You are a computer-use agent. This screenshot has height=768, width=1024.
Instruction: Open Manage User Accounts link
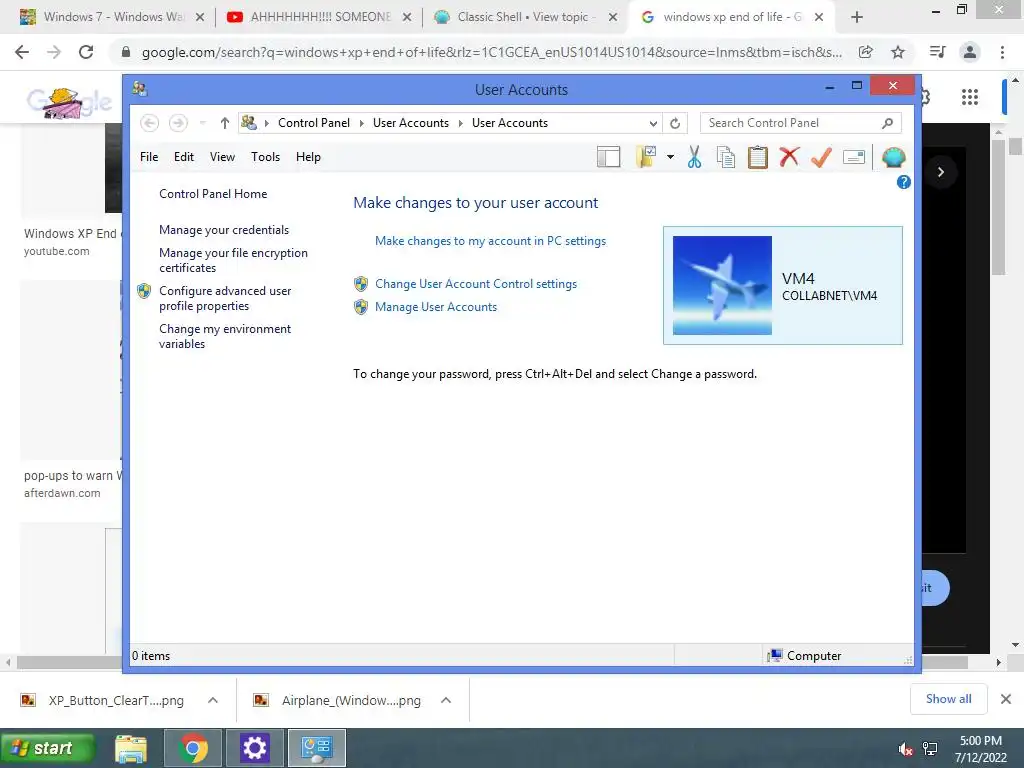coord(436,307)
